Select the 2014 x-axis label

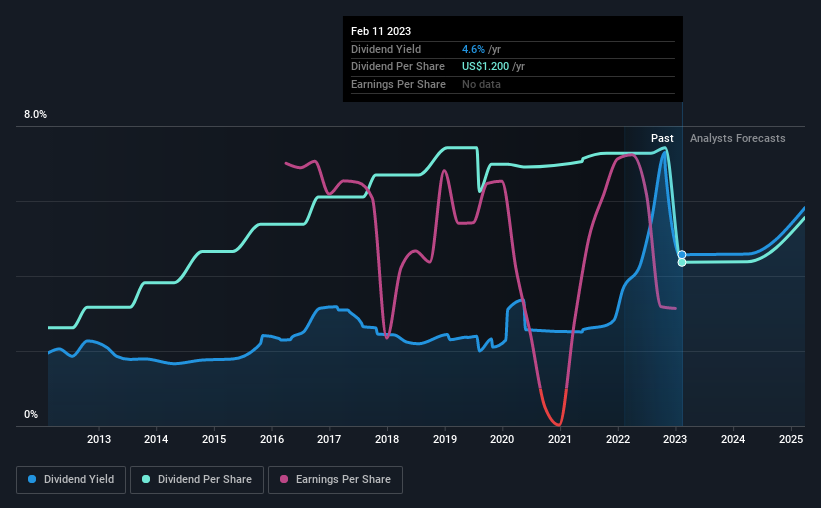[x=156, y=439]
